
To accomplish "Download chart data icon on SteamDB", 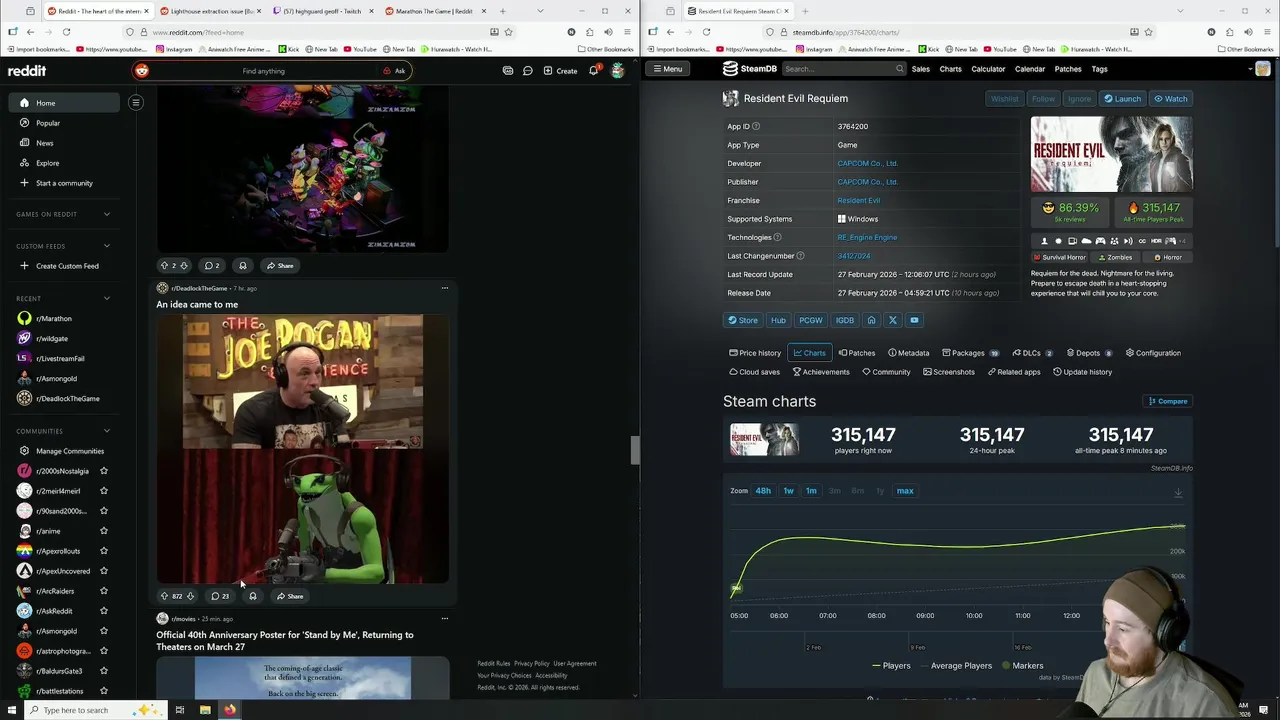I will tap(1178, 492).
